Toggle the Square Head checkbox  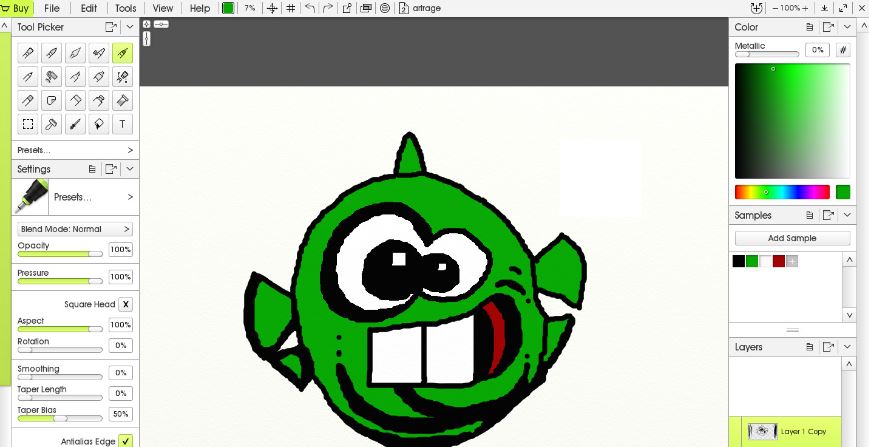(x=126, y=304)
